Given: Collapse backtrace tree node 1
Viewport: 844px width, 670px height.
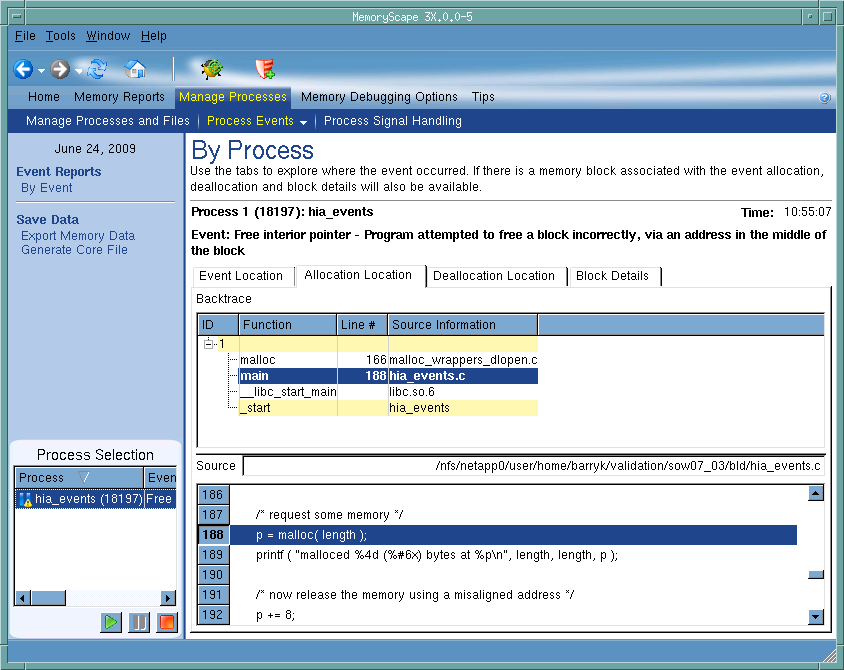Looking at the screenshot, I should click(210, 343).
